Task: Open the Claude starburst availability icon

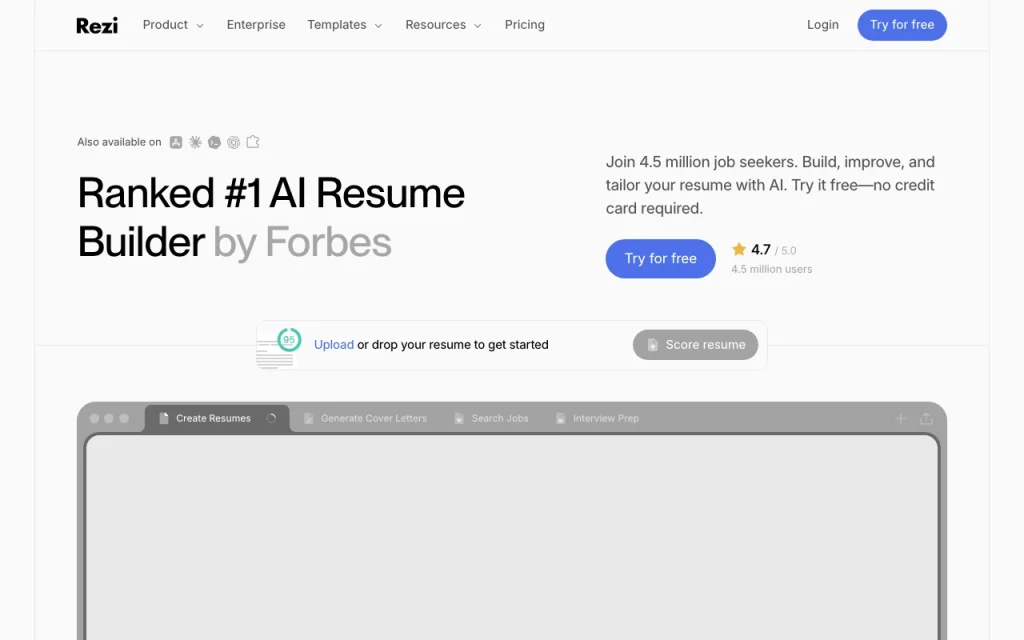Action: 195,142
